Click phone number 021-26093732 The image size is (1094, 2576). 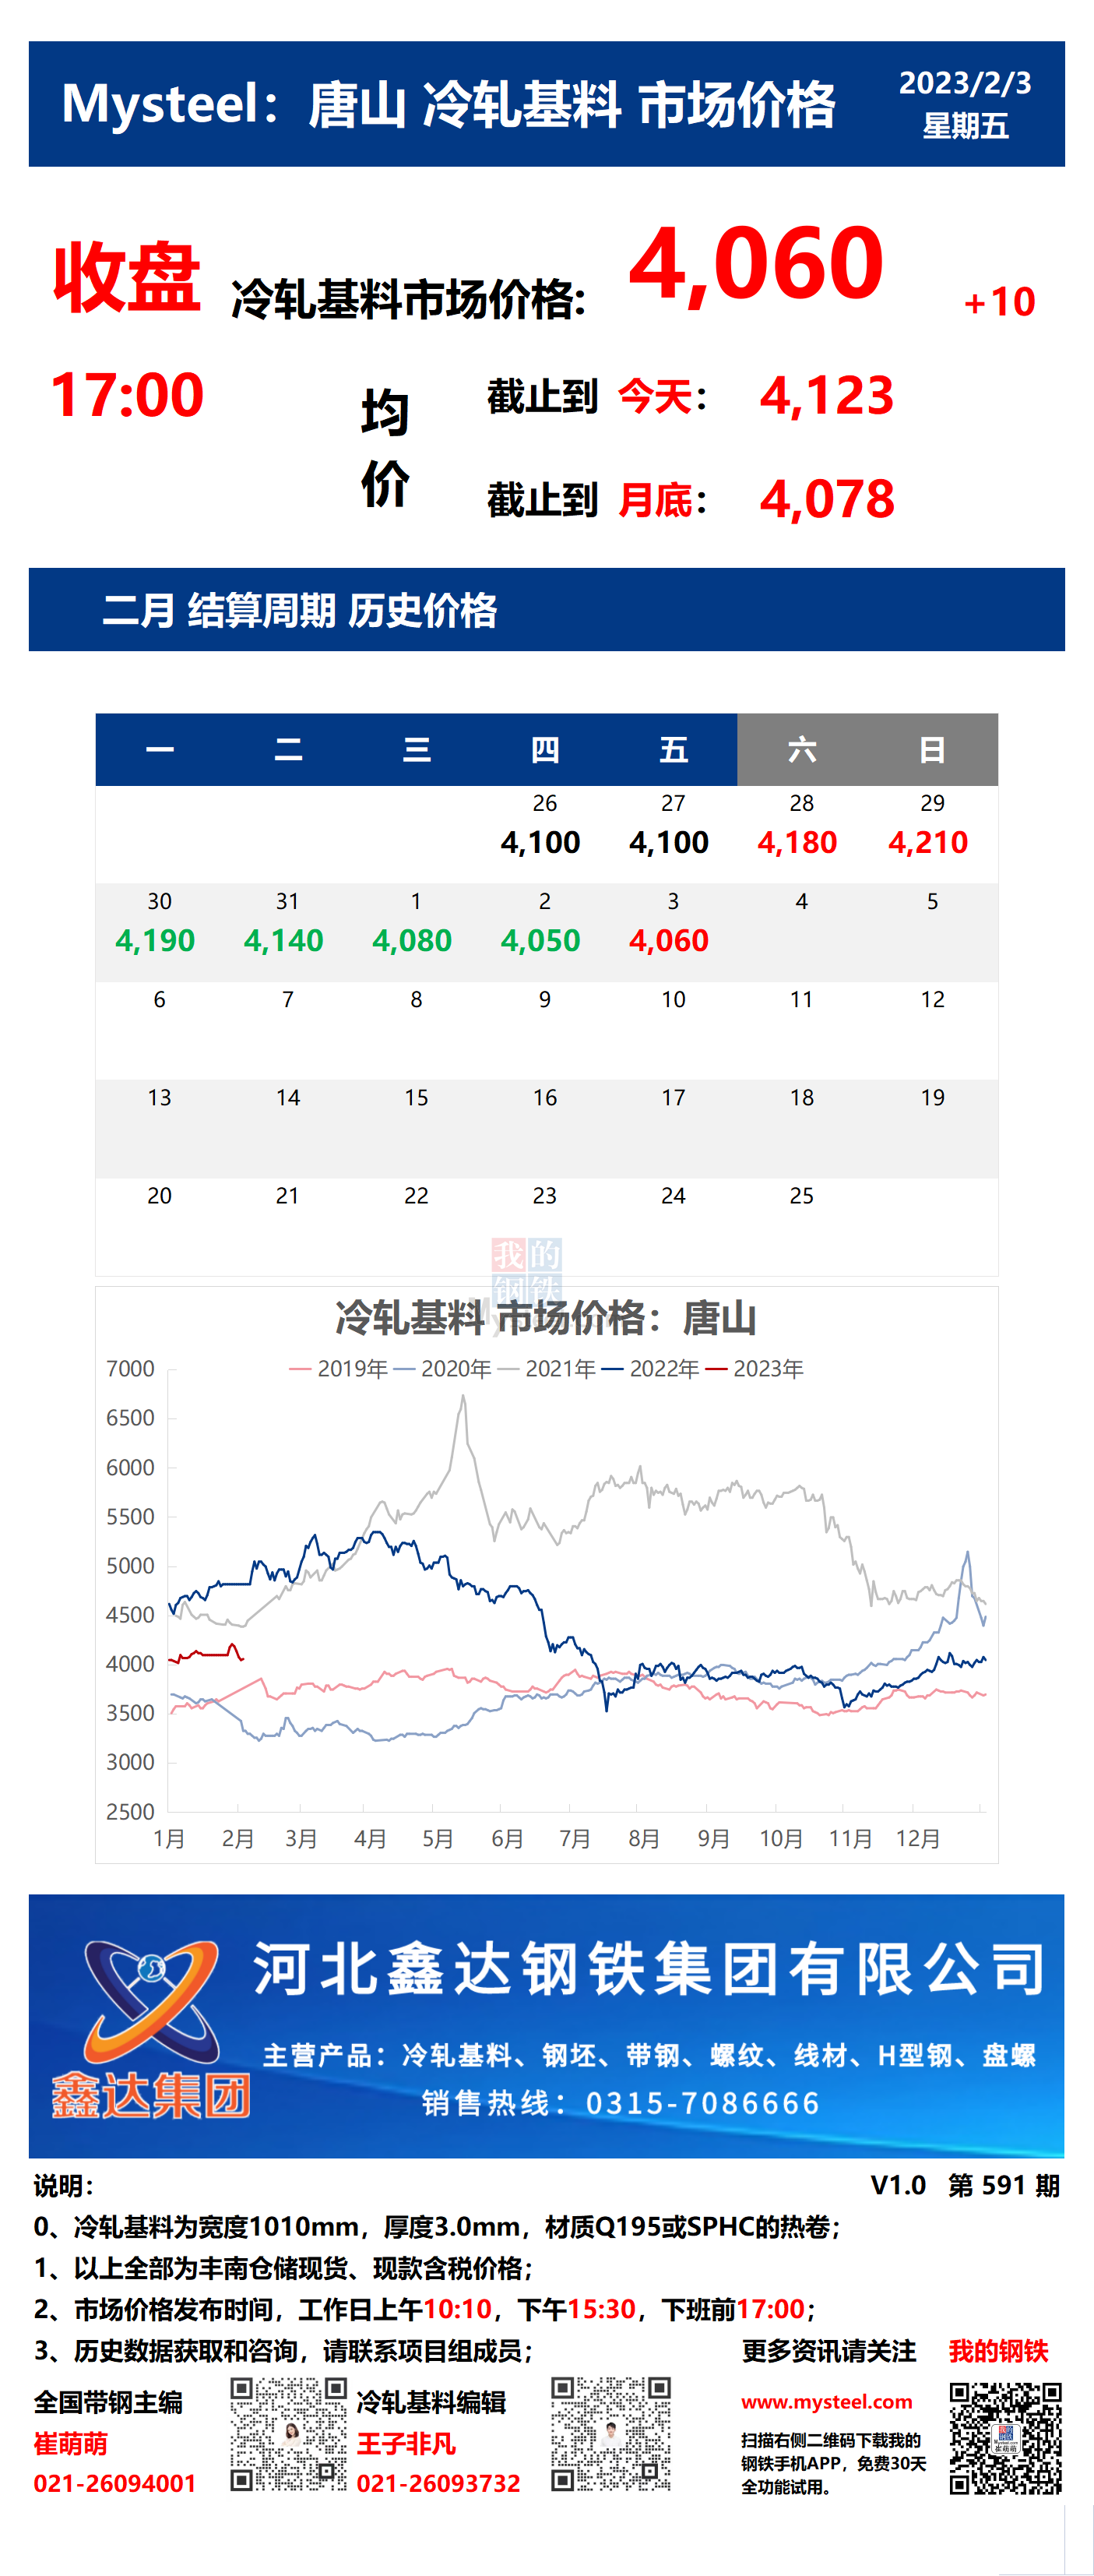(x=439, y=2484)
